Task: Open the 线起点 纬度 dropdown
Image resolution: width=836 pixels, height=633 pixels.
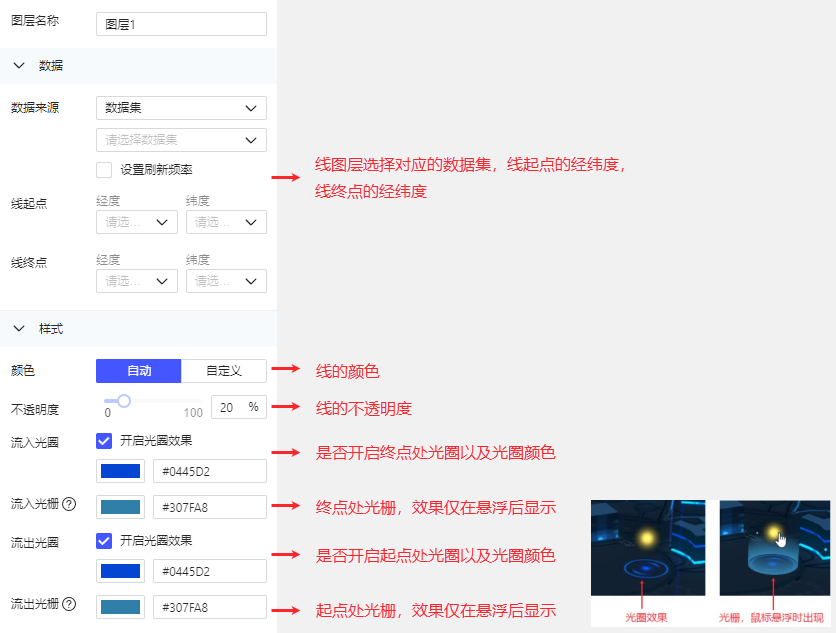Action: click(226, 222)
